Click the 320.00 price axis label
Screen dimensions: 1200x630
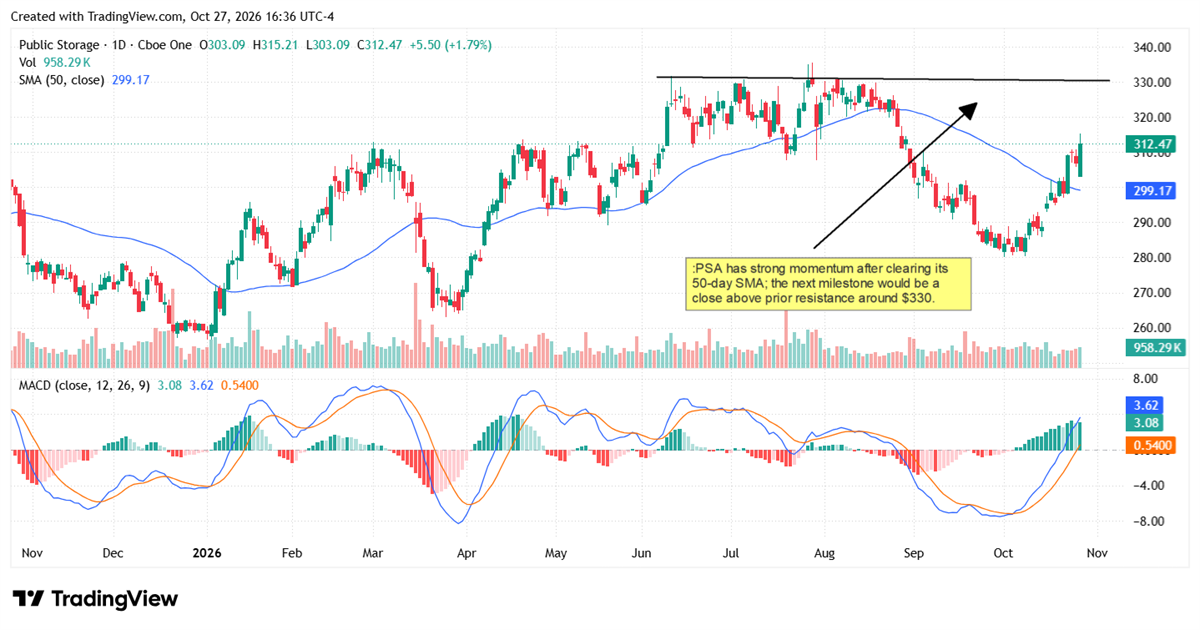[x=1151, y=117]
